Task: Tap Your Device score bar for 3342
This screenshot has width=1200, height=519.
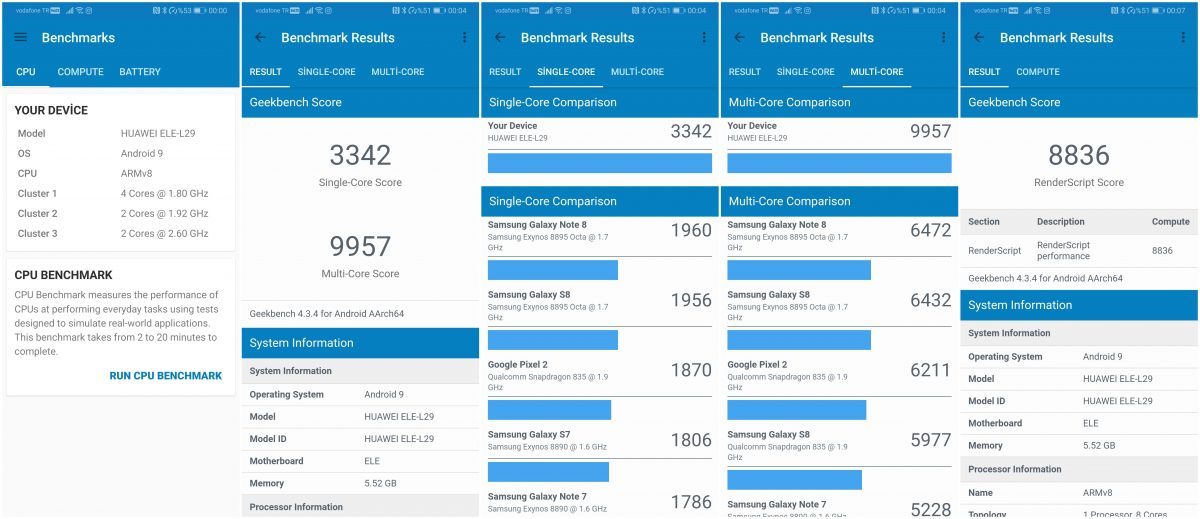Action: pos(600,163)
